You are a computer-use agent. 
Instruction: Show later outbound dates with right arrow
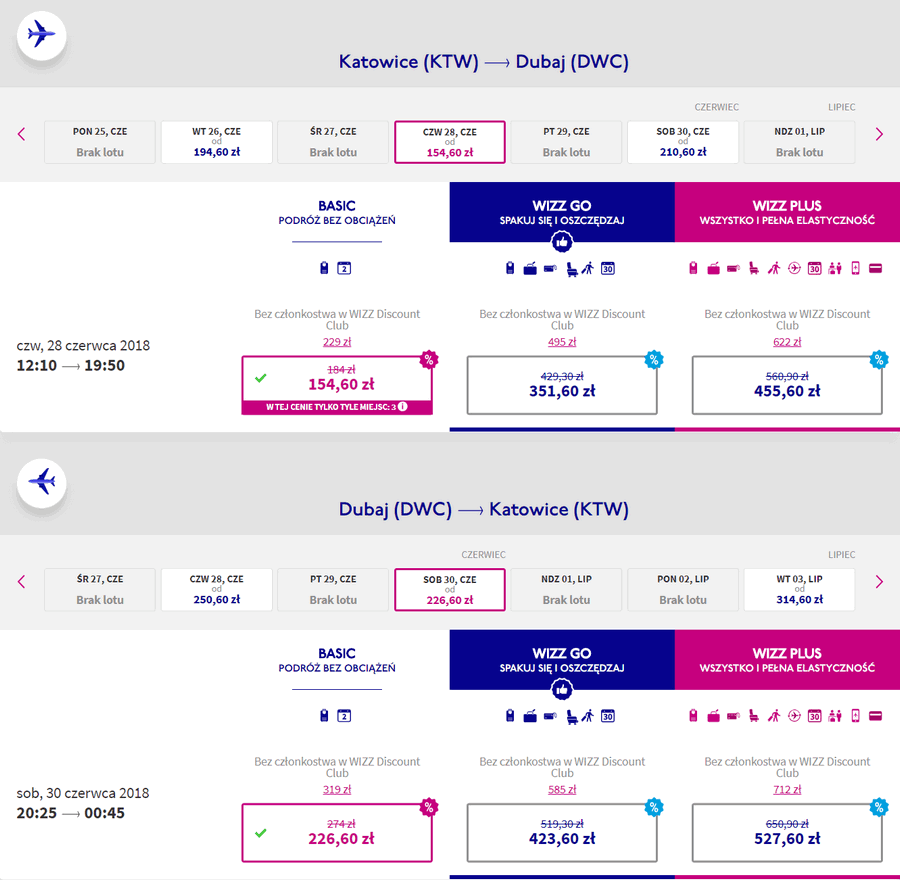coord(879,134)
